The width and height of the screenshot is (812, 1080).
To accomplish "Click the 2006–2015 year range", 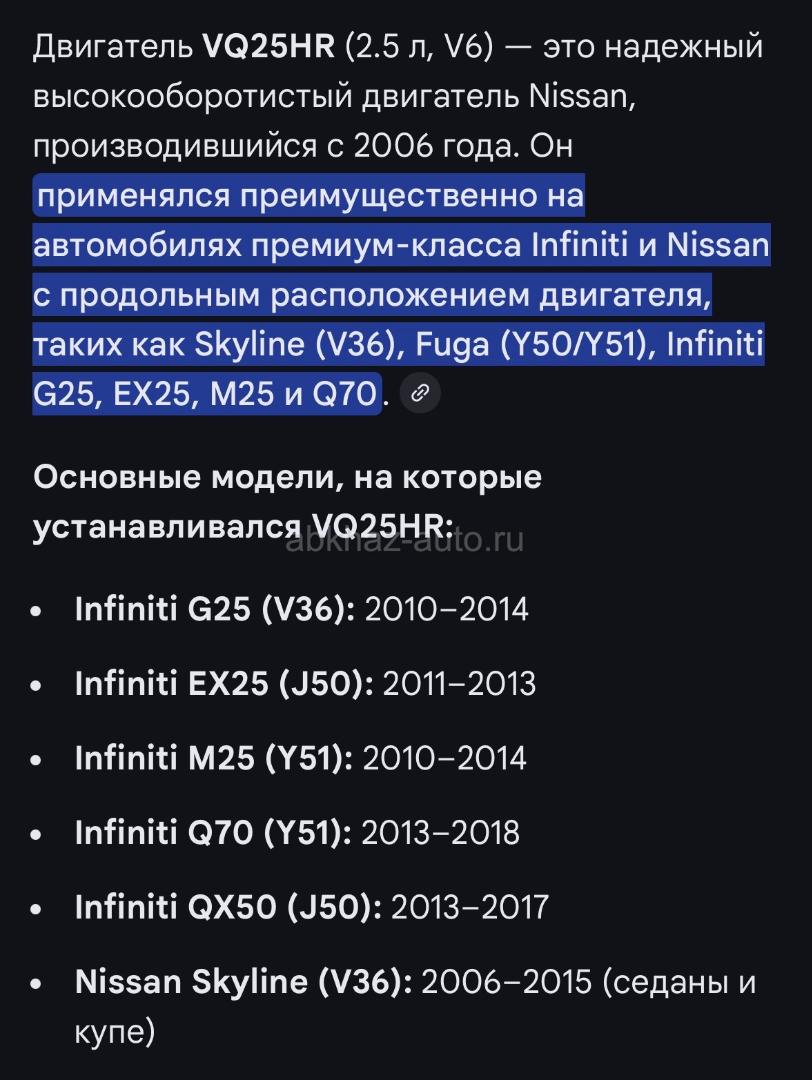I will point(507,981).
